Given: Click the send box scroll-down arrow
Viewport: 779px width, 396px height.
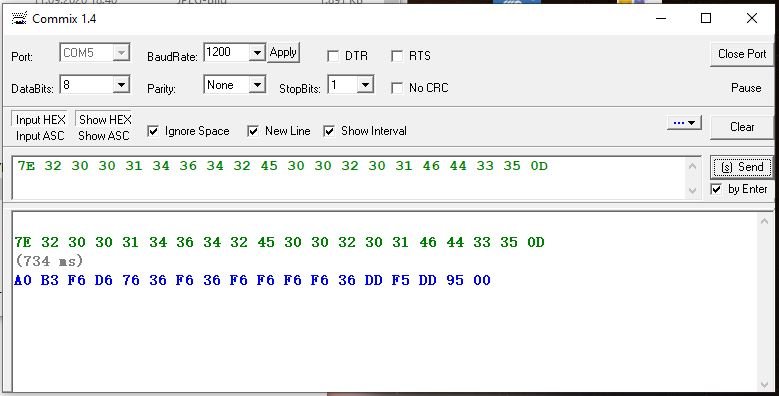Looking at the screenshot, I should (x=692, y=190).
